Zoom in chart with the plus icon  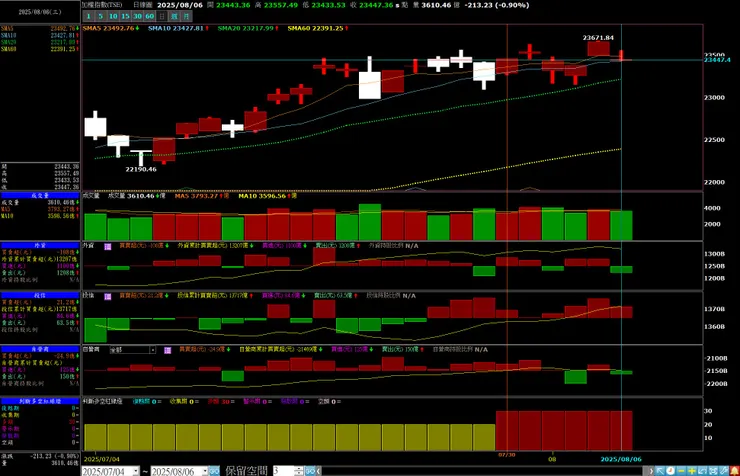coord(692,471)
